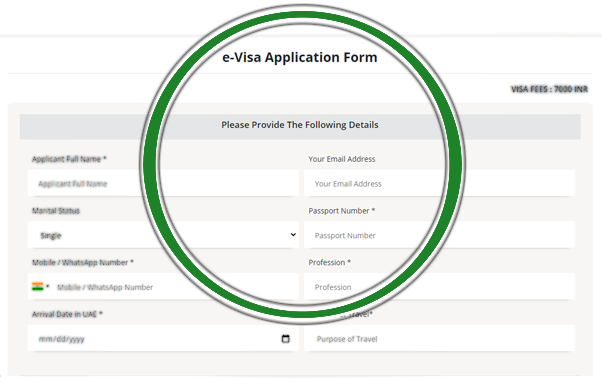Open the country code dropdown arrow beside flag

coord(48,286)
